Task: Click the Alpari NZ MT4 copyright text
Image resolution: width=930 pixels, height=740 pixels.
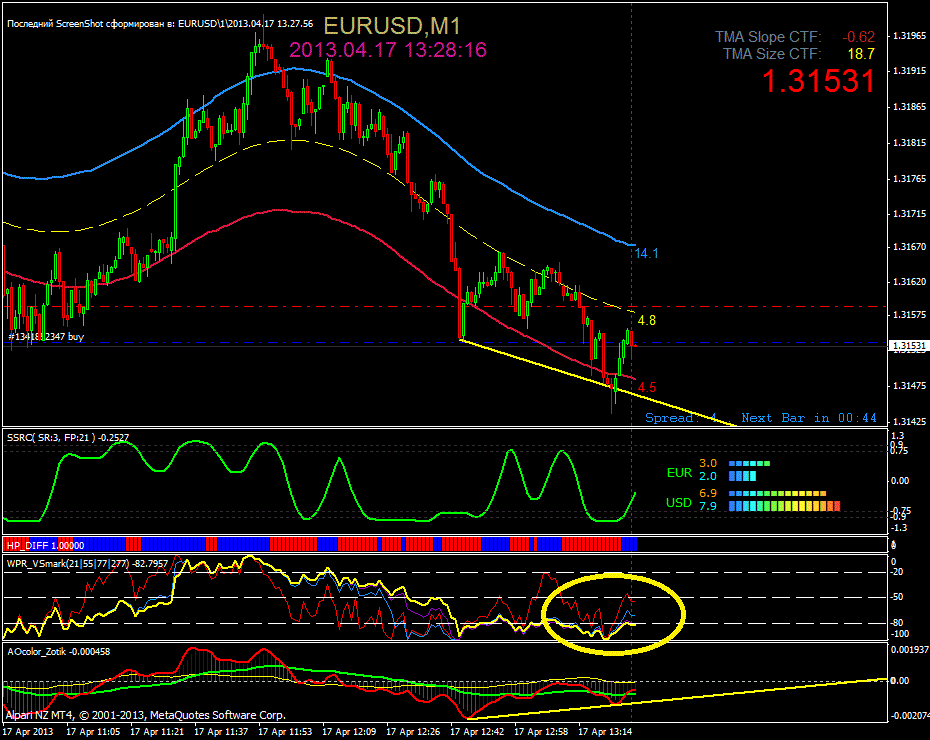Action: pyautogui.click(x=146, y=716)
